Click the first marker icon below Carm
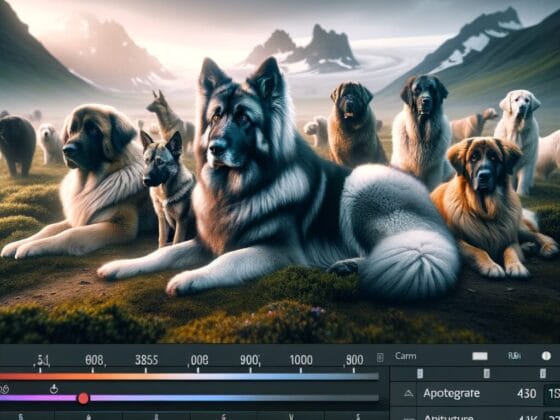560x420 pixels. 420,374
